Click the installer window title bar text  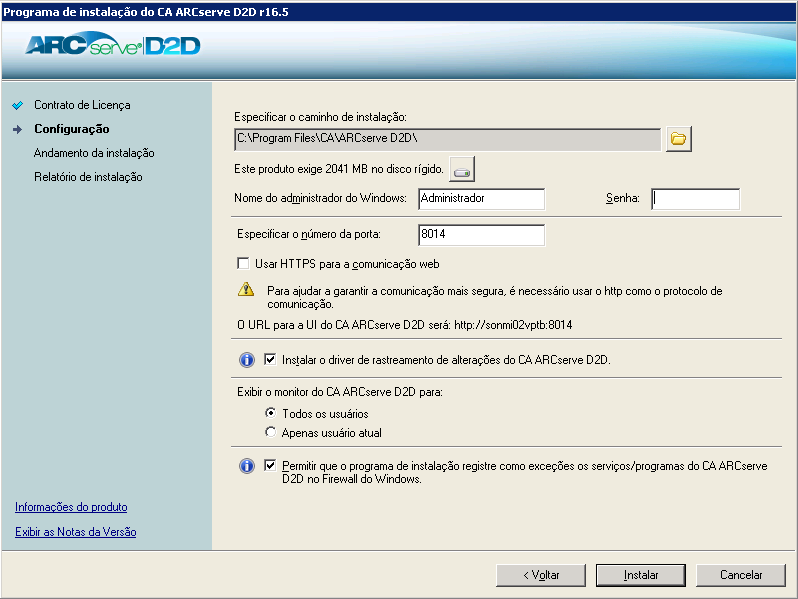(146, 12)
